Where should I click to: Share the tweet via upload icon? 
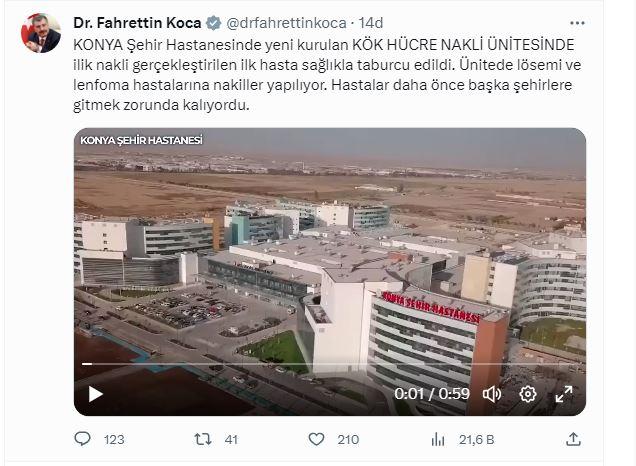click(574, 439)
